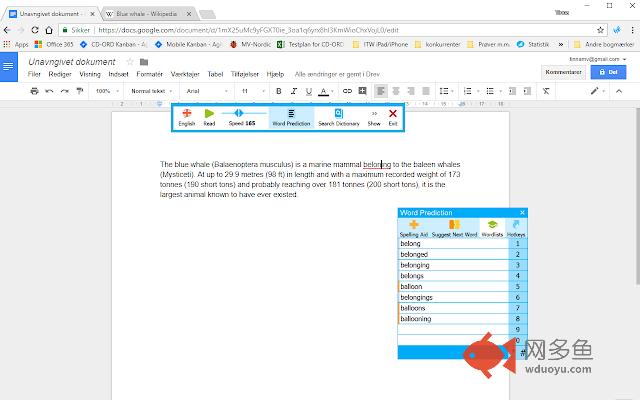Image resolution: width=640 pixels, height=400 pixels.
Task: Open Search Dictionary in the floating toolbar
Action: coord(339,118)
